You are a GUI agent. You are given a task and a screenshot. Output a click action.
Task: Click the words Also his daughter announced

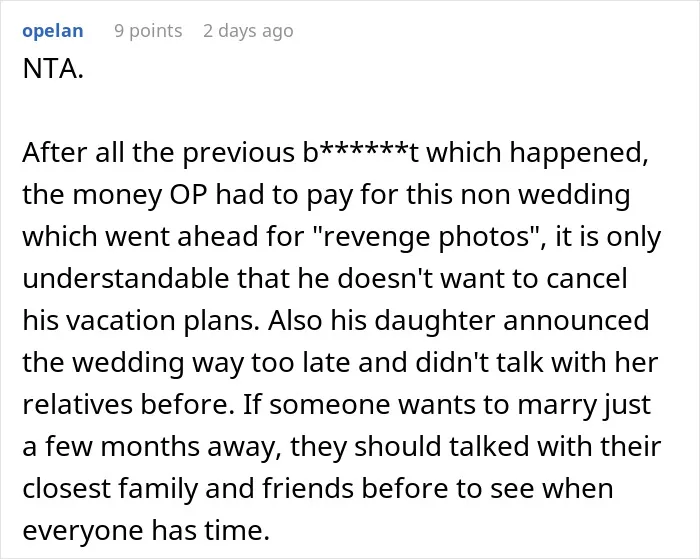pos(458,321)
